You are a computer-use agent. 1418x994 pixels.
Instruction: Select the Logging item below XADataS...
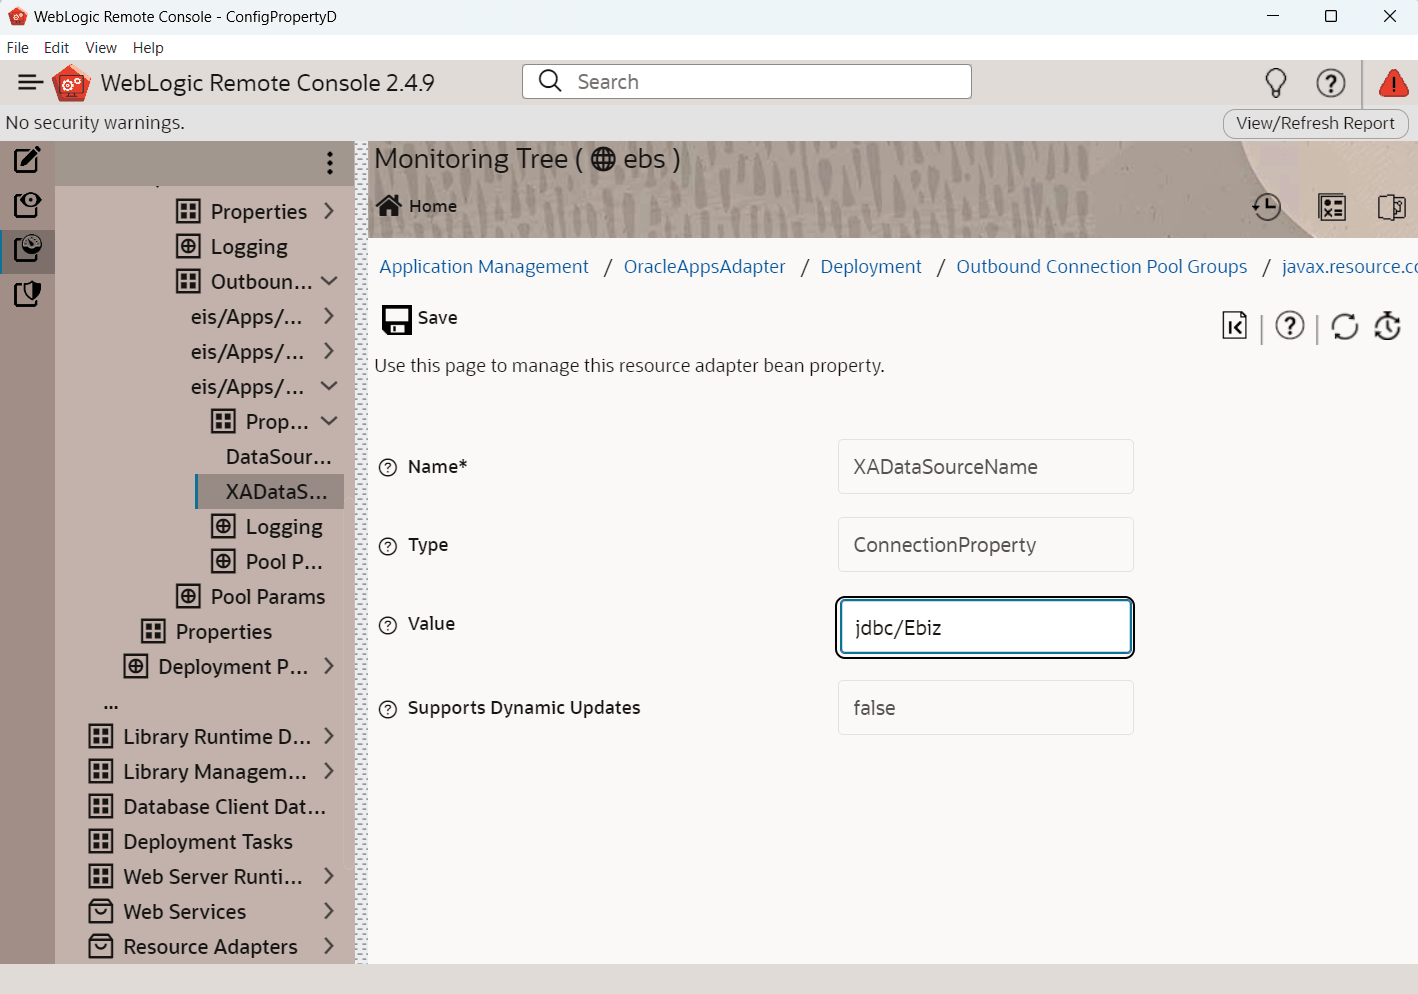[x=267, y=527]
